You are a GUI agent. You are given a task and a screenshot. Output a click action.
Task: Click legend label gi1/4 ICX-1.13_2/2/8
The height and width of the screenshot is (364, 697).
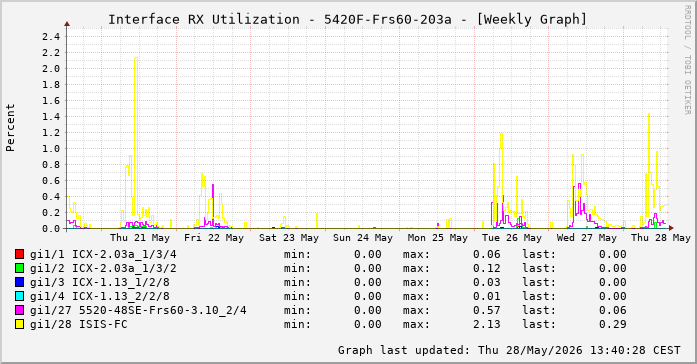tap(100, 296)
